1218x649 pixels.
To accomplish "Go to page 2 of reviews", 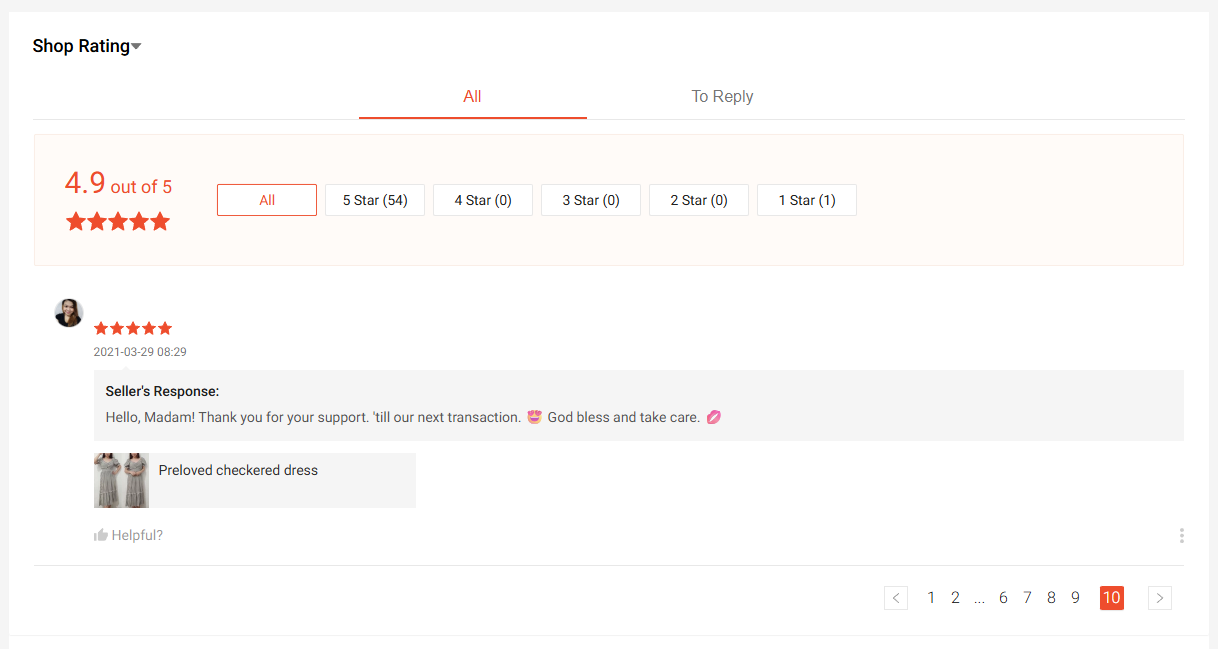I will pos(955,598).
